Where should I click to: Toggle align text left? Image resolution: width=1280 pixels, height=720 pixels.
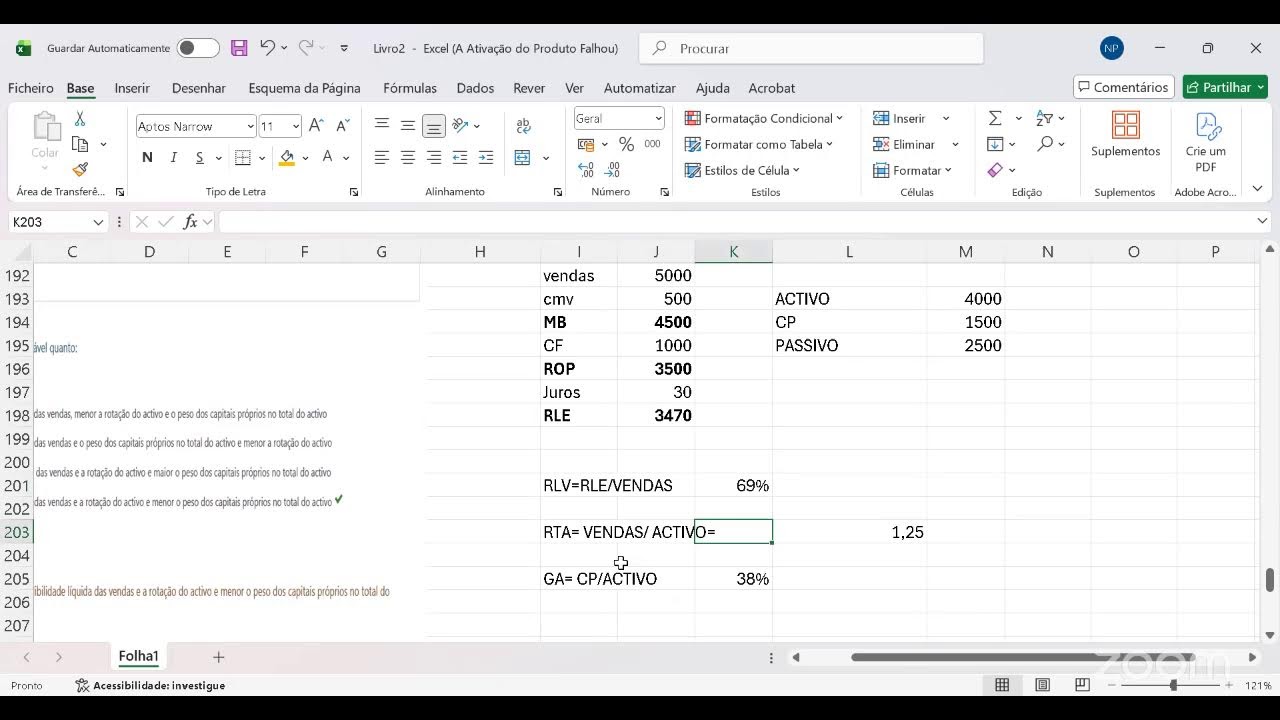382,158
